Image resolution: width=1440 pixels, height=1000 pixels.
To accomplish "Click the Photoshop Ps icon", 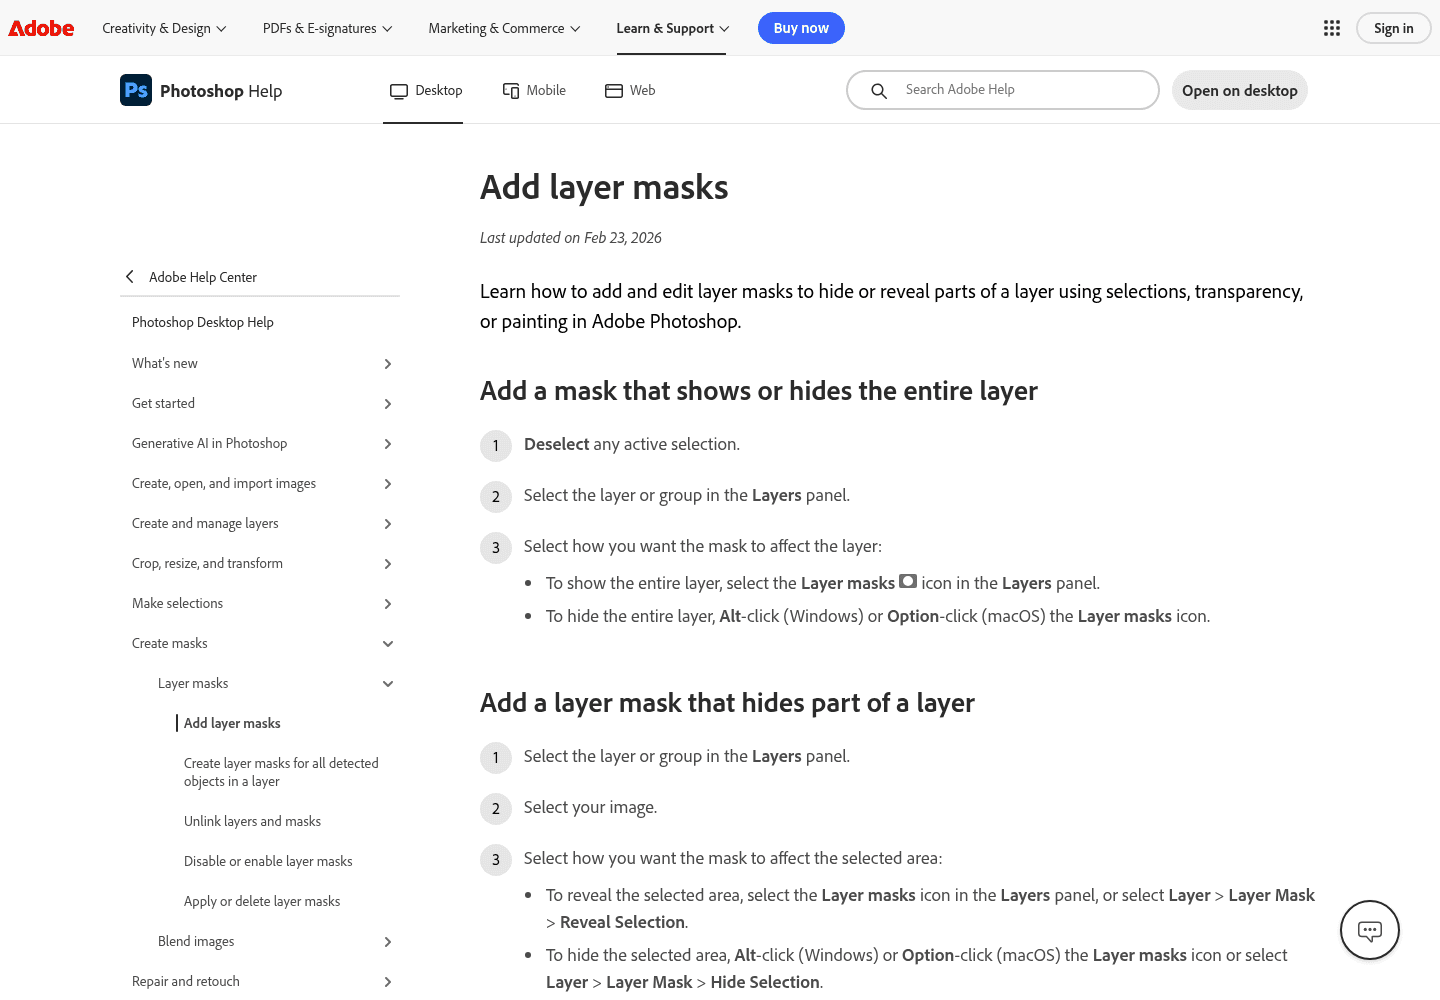I will click(136, 90).
